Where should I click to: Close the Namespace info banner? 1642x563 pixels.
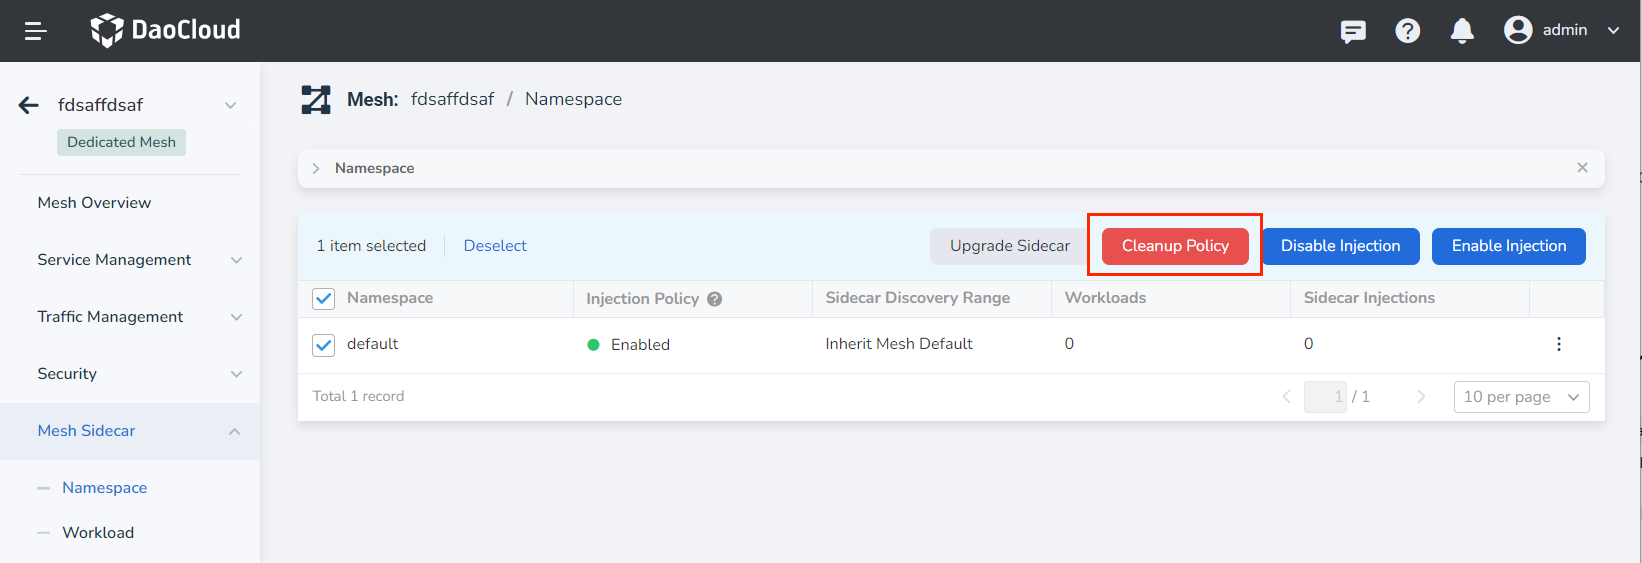[x=1582, y=168]
